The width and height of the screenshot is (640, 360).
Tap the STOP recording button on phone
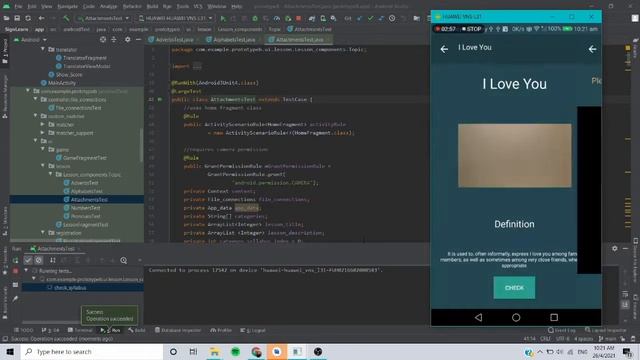tap(472, 29)
